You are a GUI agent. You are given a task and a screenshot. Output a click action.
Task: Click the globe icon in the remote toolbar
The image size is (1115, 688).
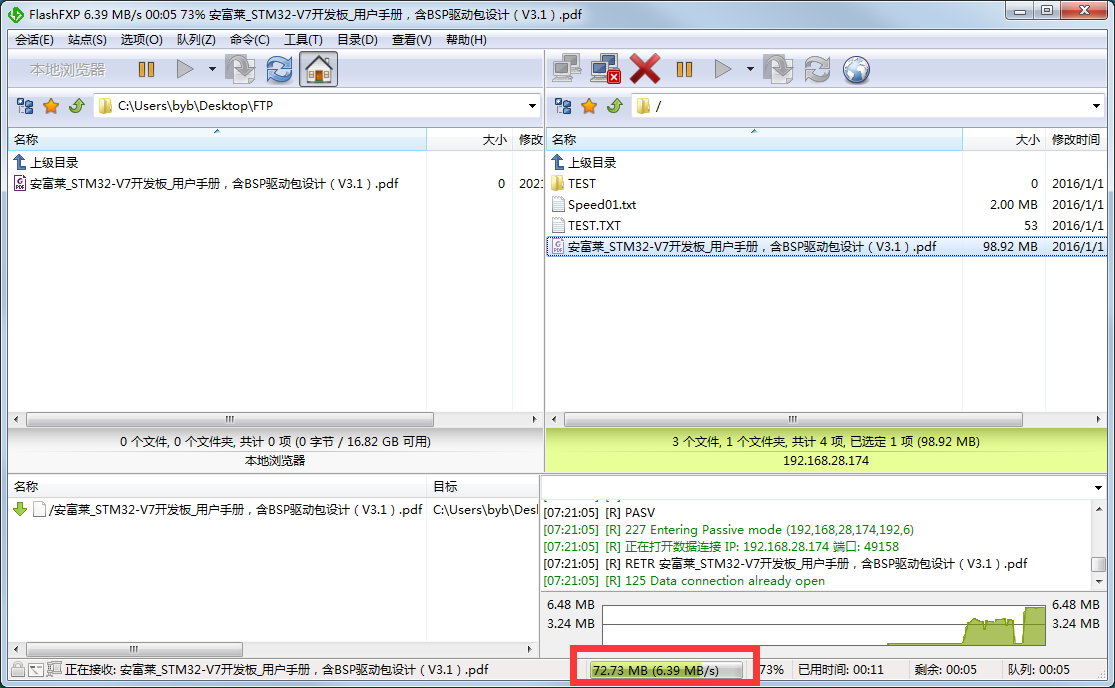[x=856, y=69]
